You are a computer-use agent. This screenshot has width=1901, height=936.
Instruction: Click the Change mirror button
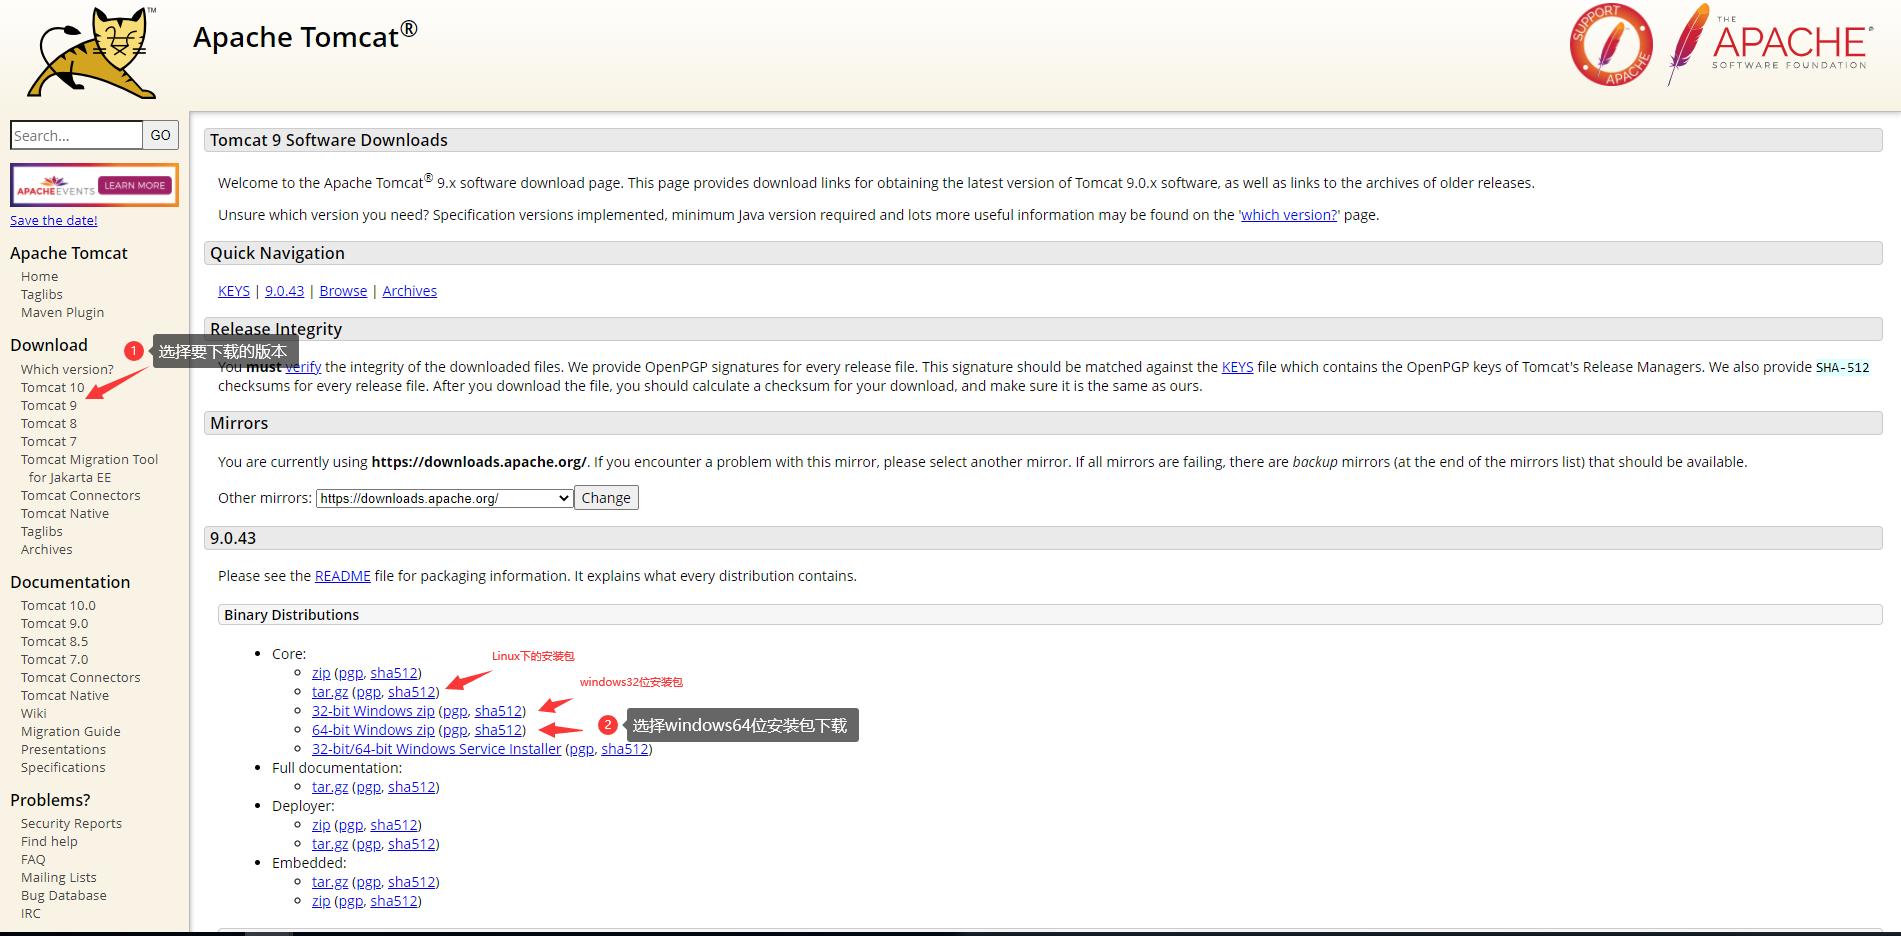click(x=606, y=498)
